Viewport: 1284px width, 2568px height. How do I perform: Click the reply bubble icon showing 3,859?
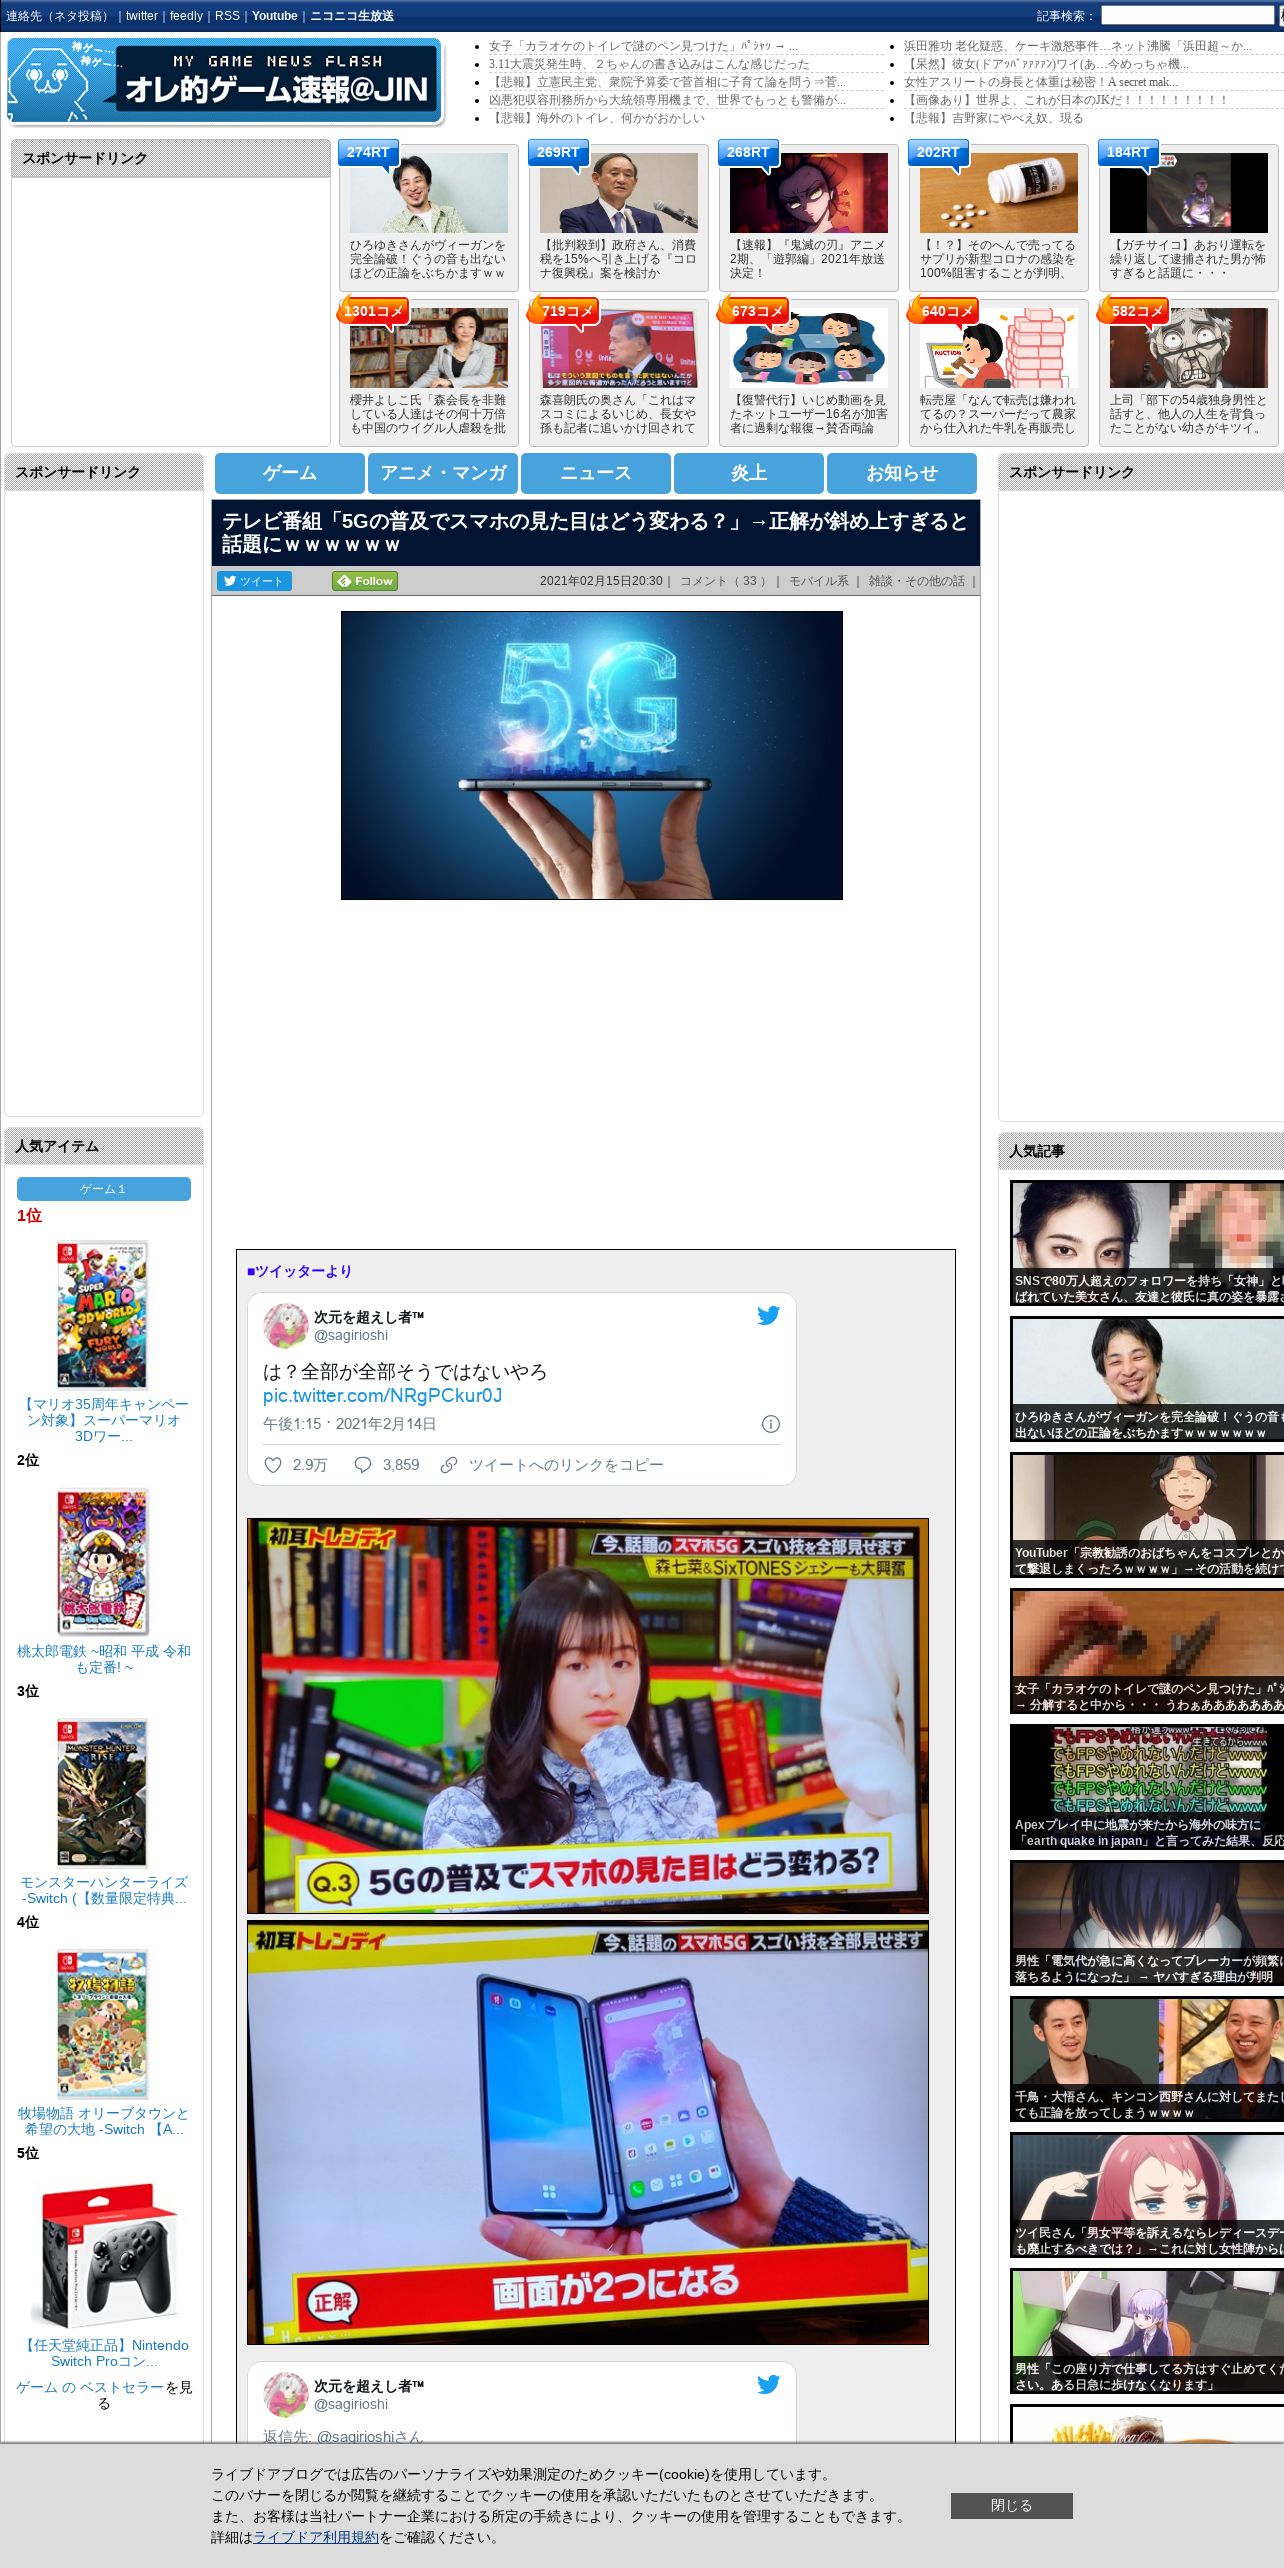click(x=363, y=1465)
